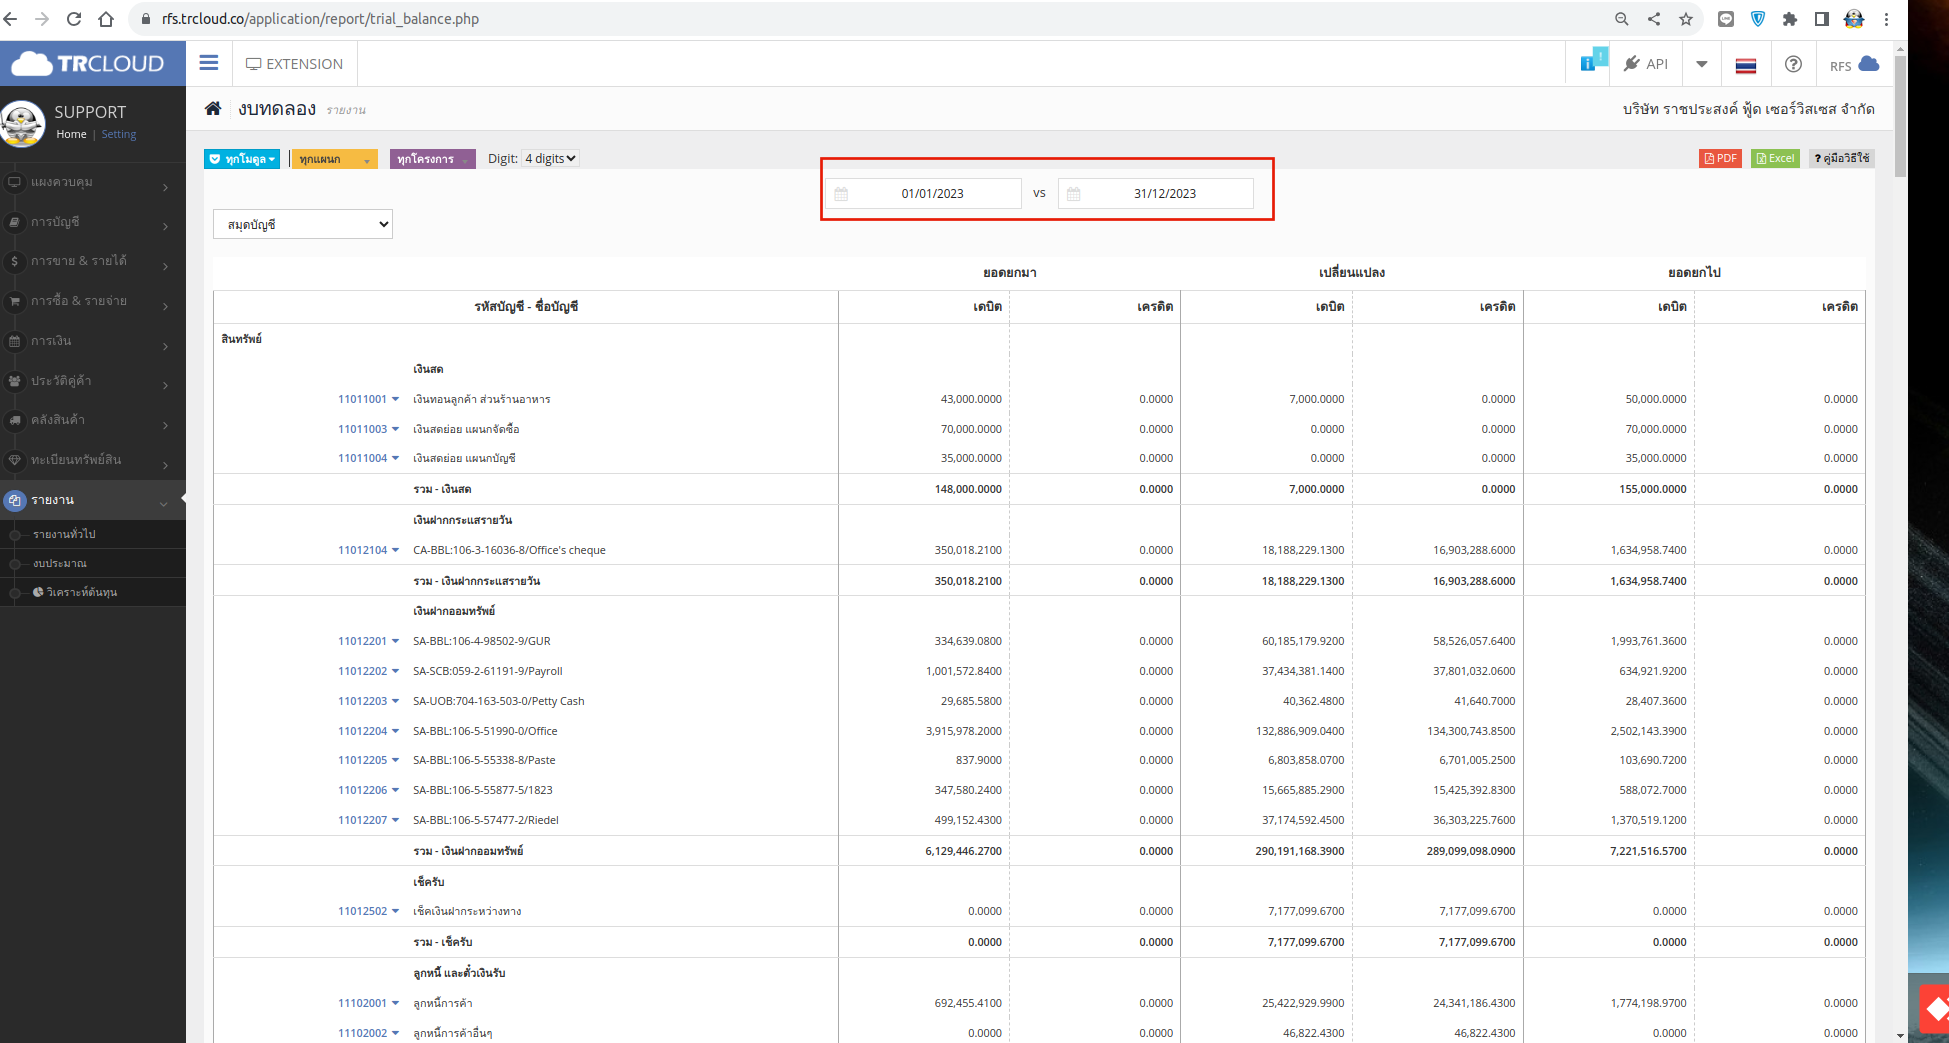Open the สมุดบัญชี select box
1949x1043 pixels.
tap(303, 224)
